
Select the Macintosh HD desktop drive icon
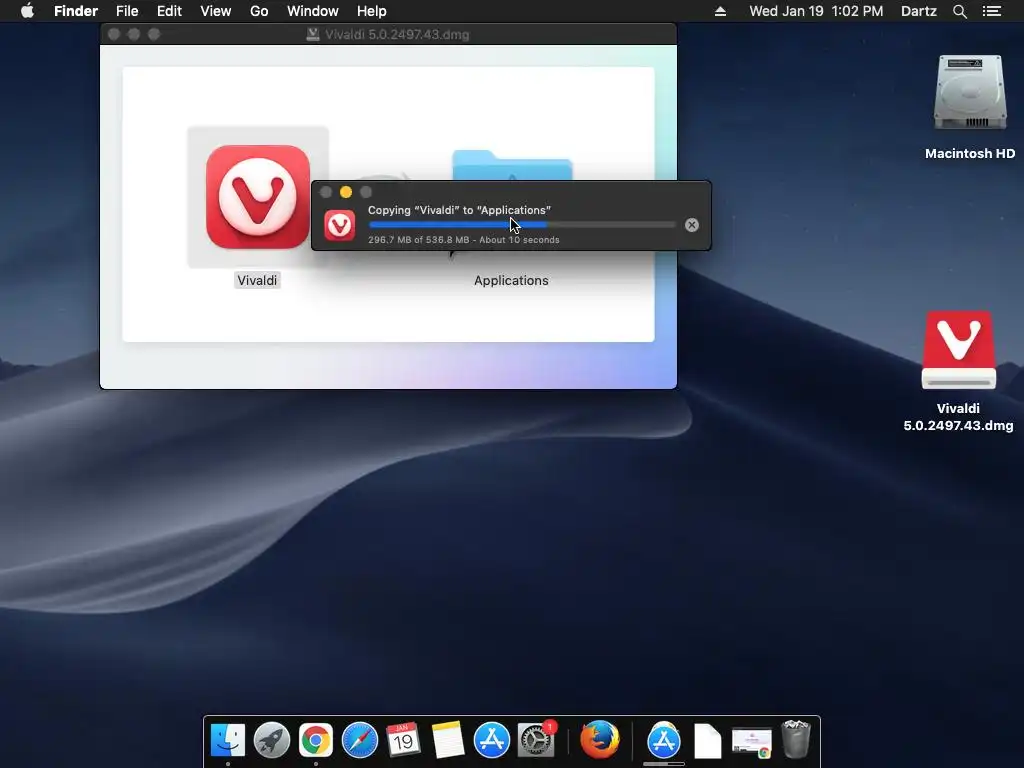click(x=970, y=92)
